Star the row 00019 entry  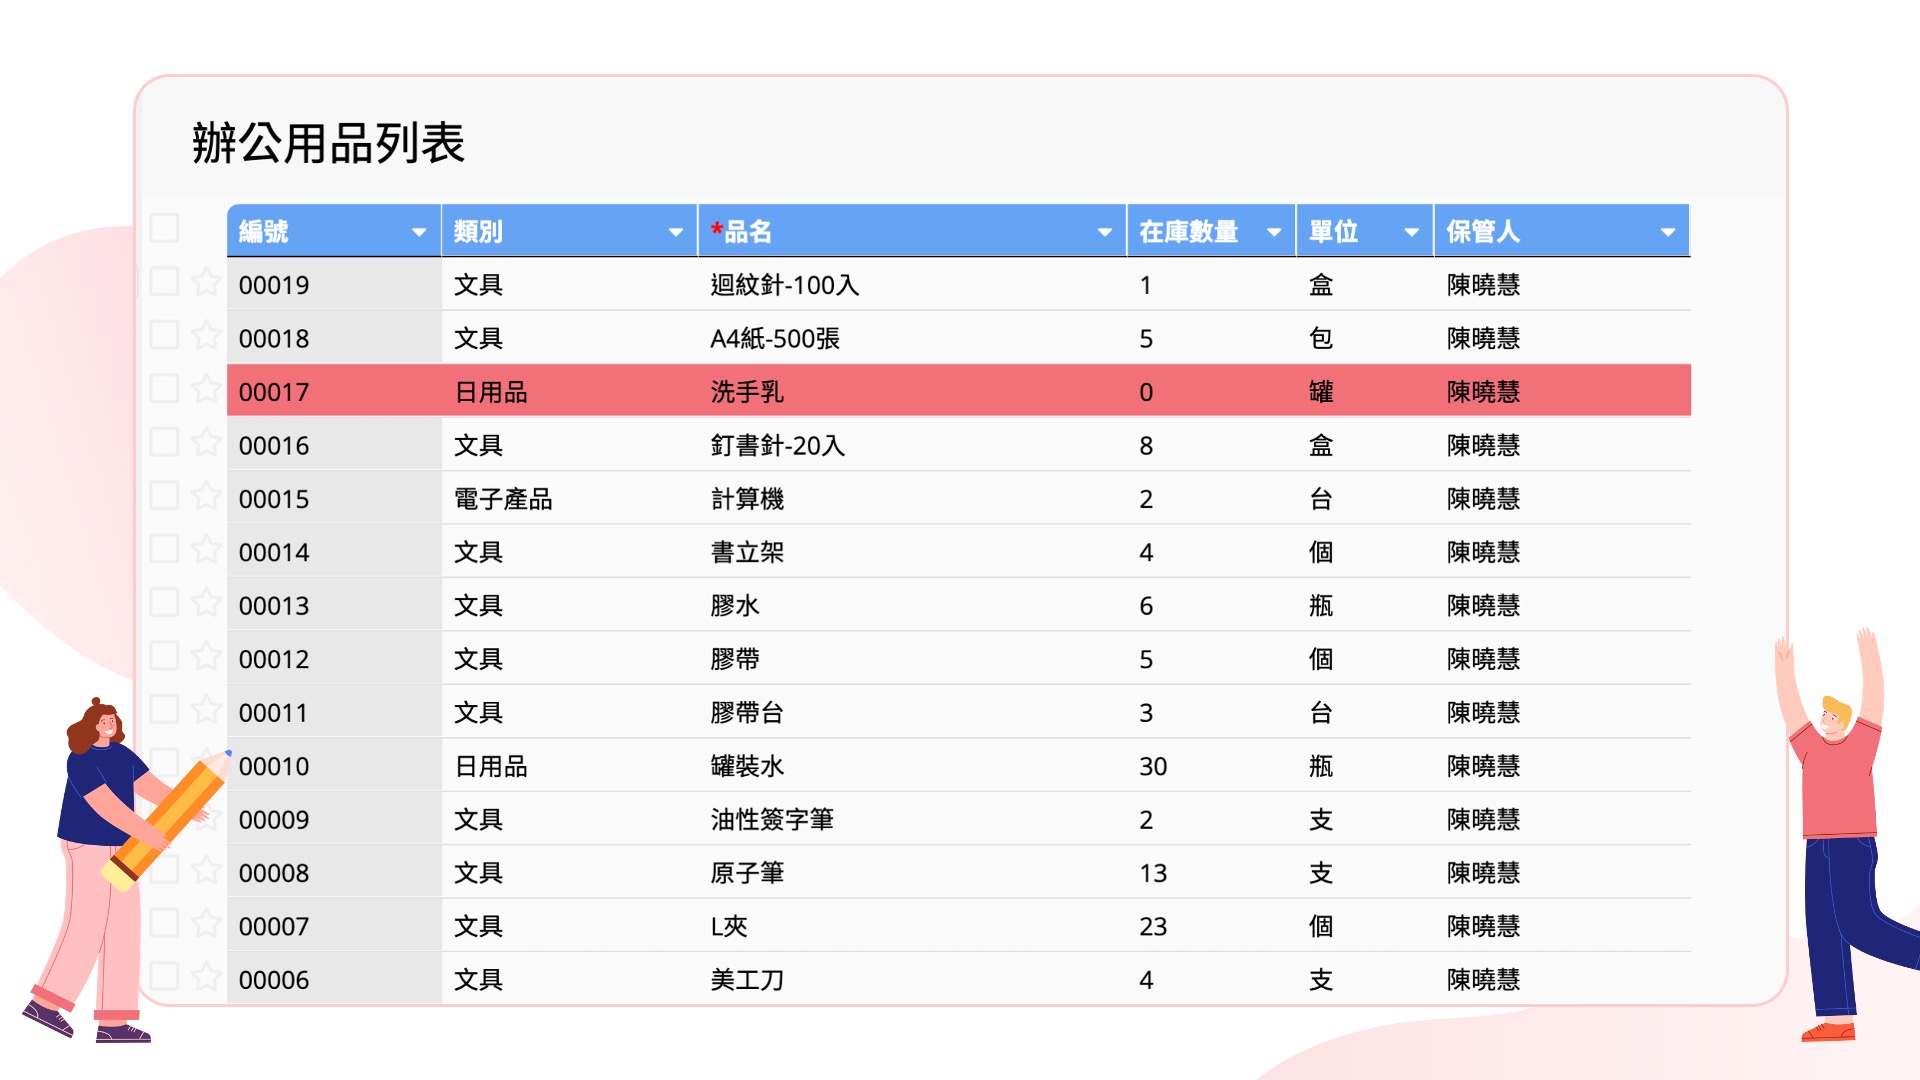pos(206,283)
